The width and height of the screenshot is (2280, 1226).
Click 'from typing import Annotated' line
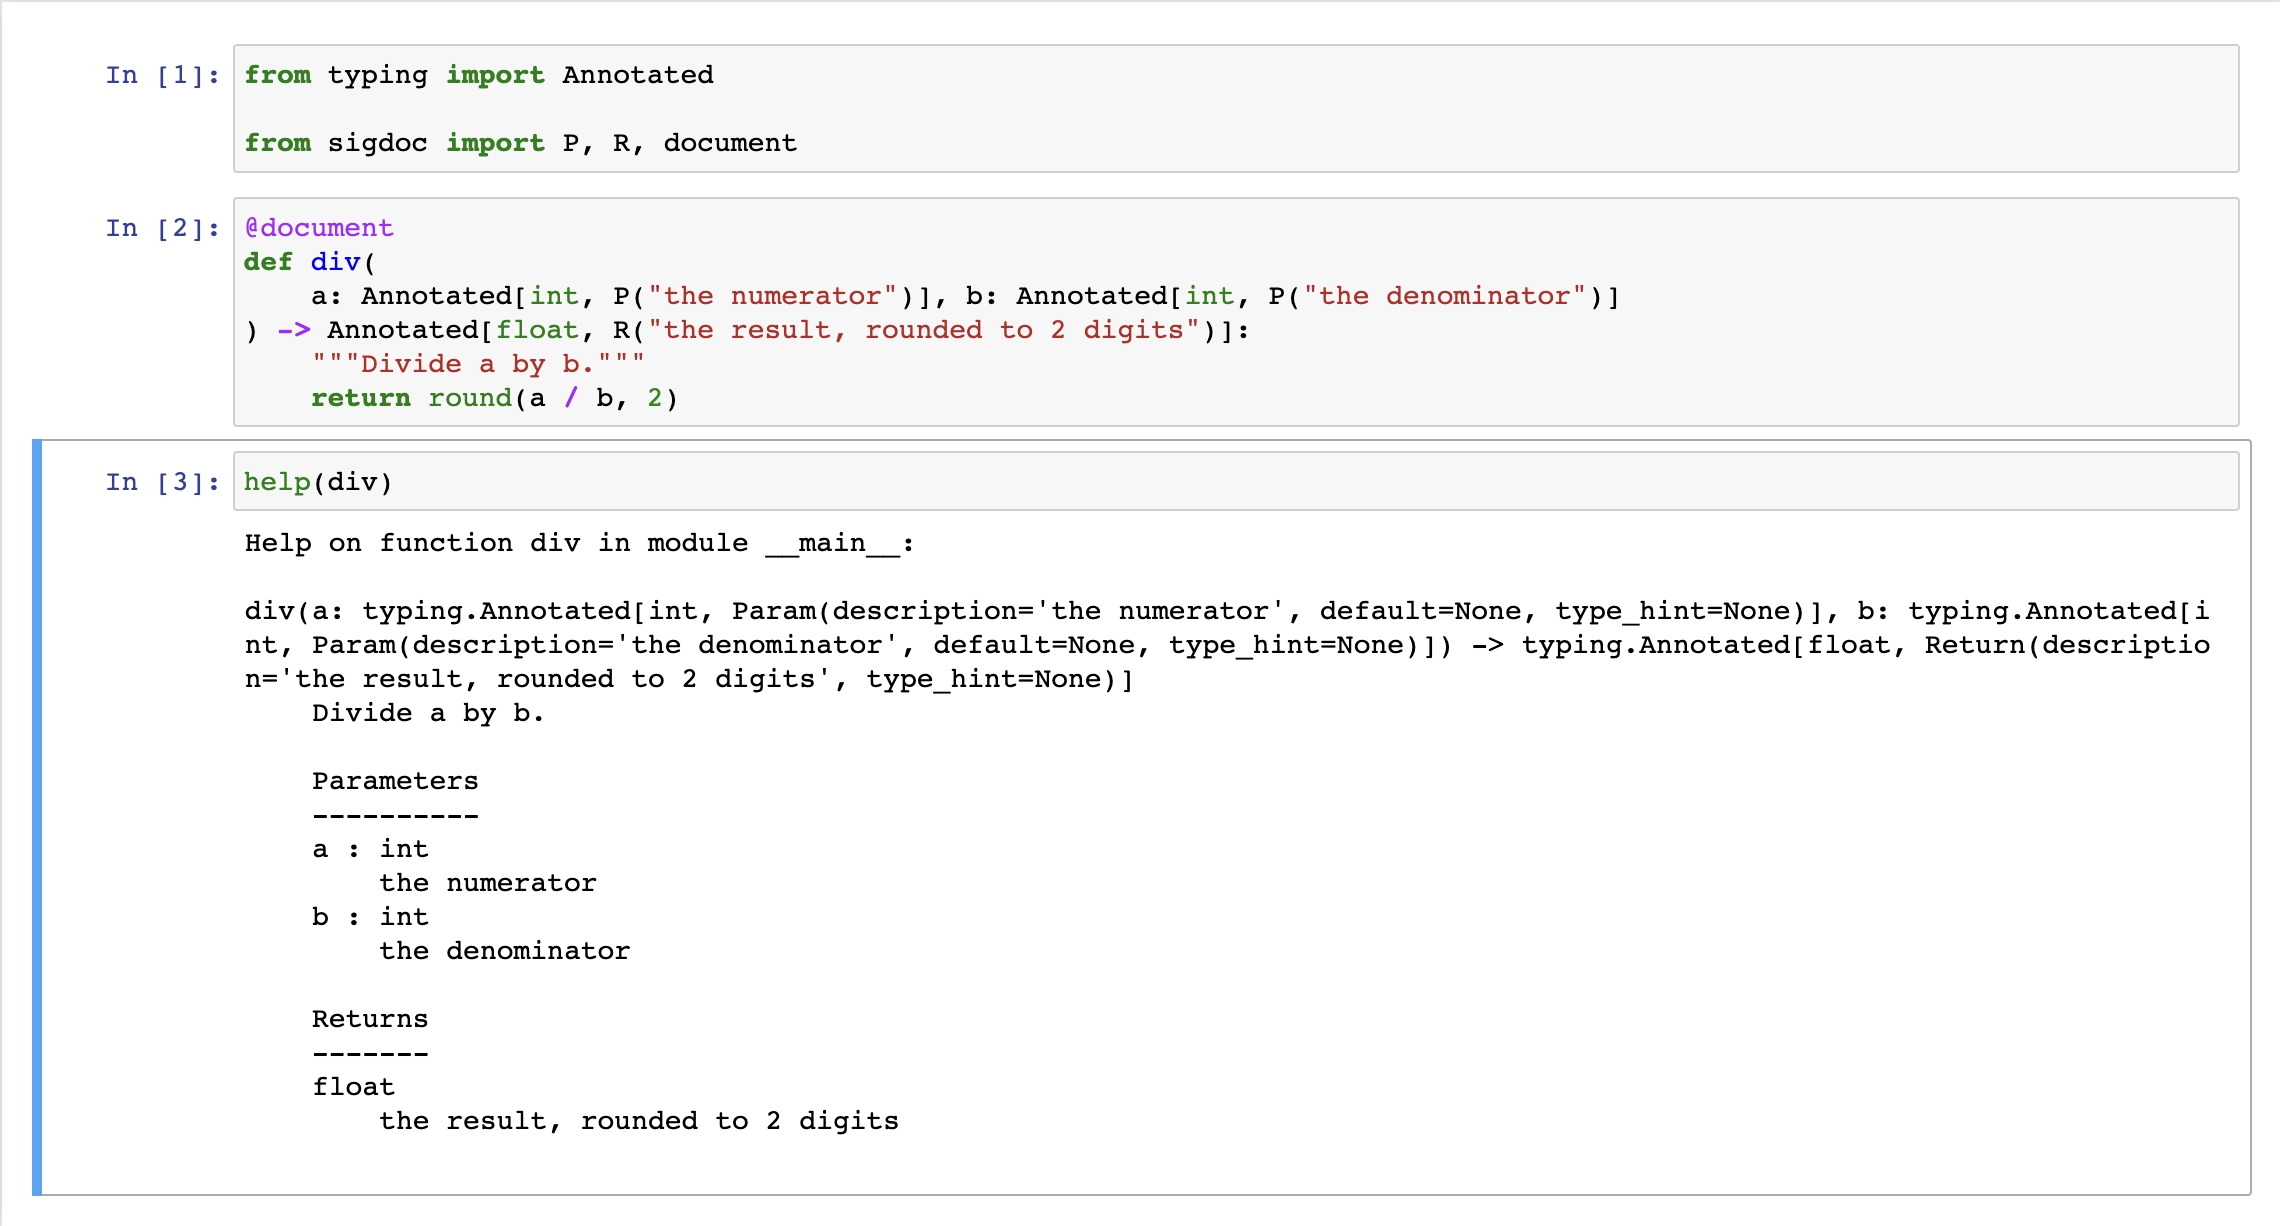click(478, 75)
